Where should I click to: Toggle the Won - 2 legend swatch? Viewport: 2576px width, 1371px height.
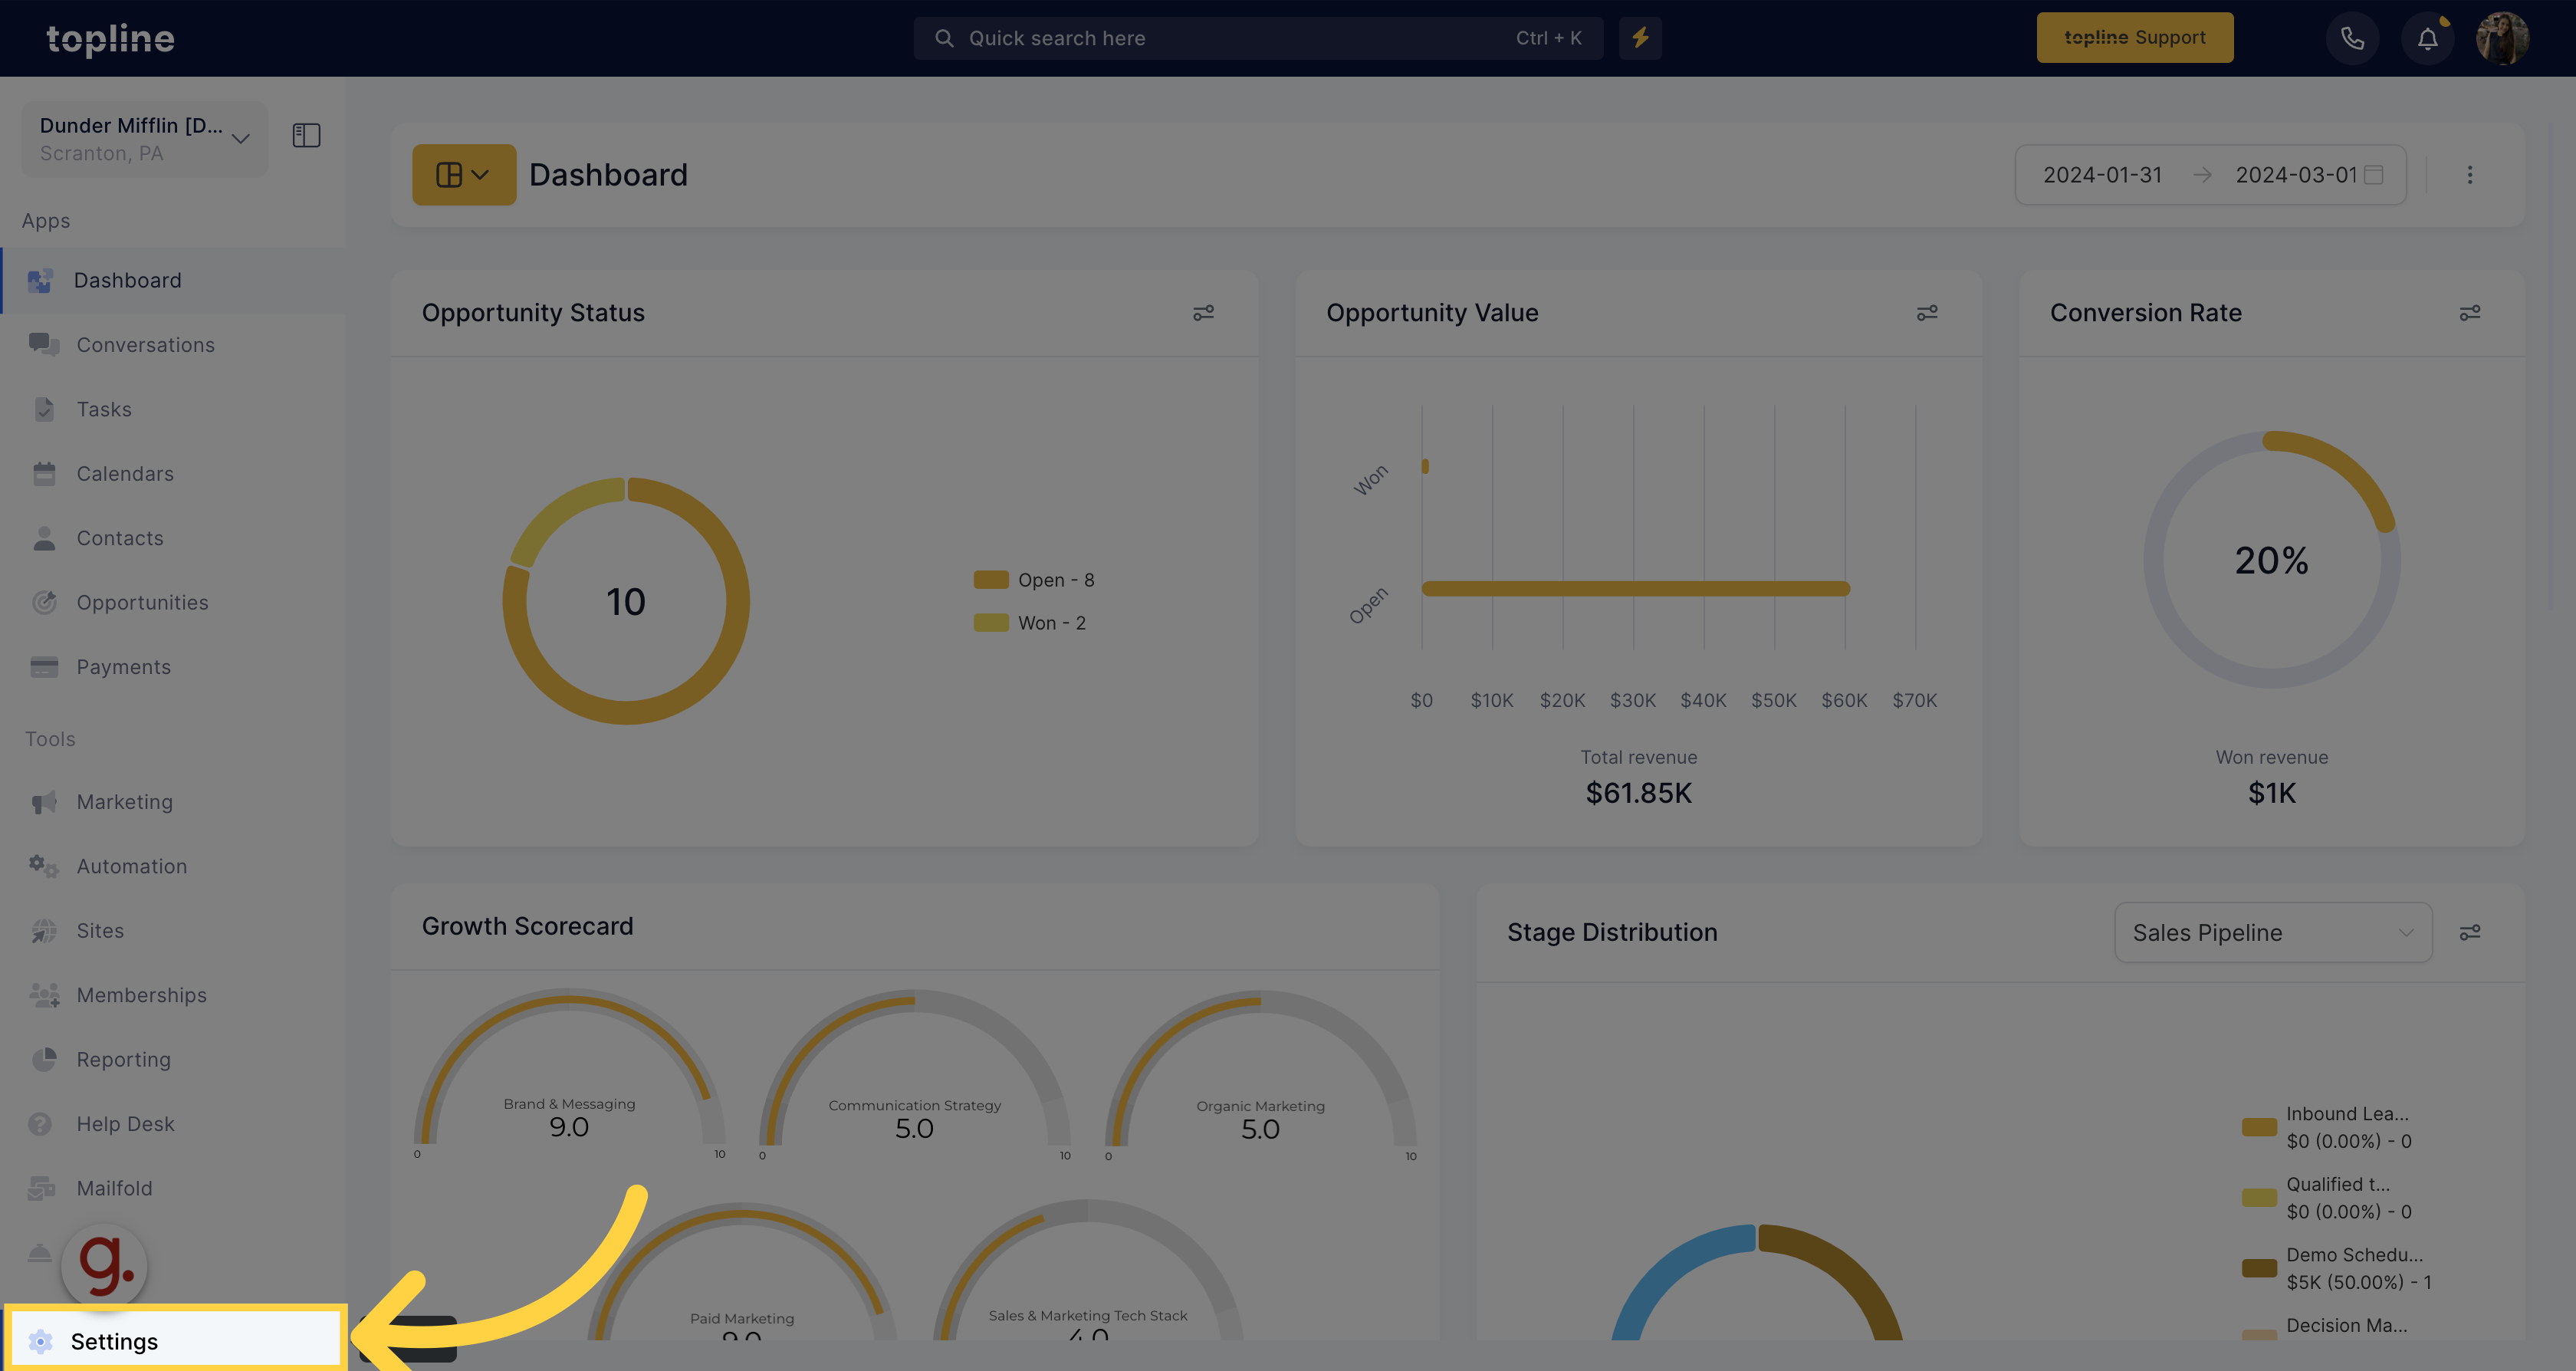[991, 623]
